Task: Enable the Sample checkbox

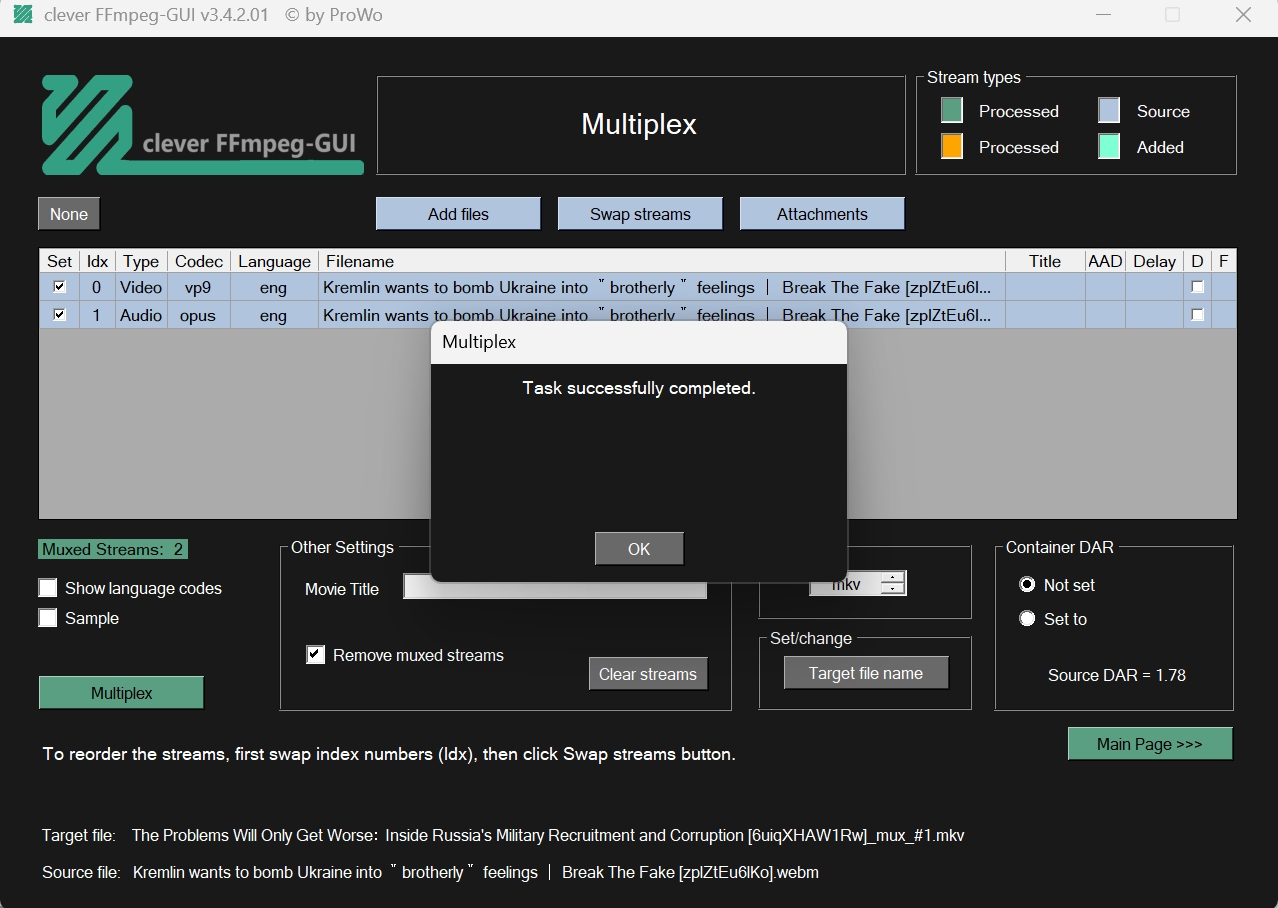Action: (x=48, y=618)
